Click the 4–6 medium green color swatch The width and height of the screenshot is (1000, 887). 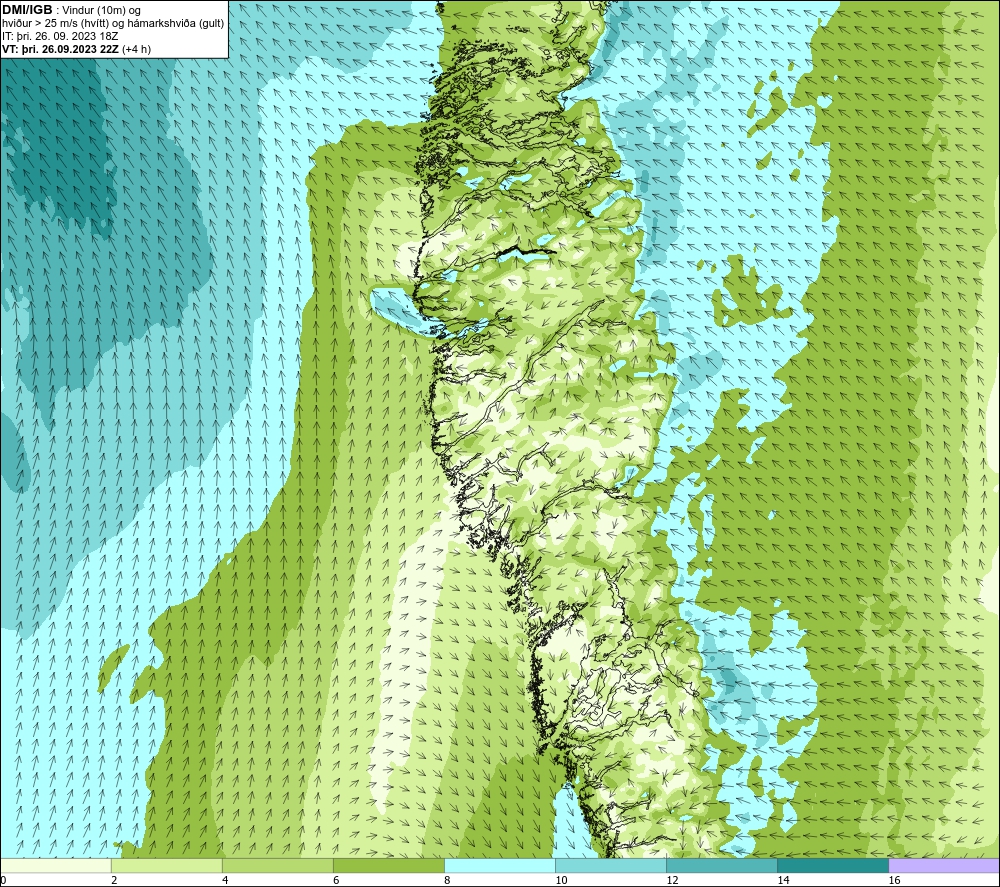click(x=277, y=865)
